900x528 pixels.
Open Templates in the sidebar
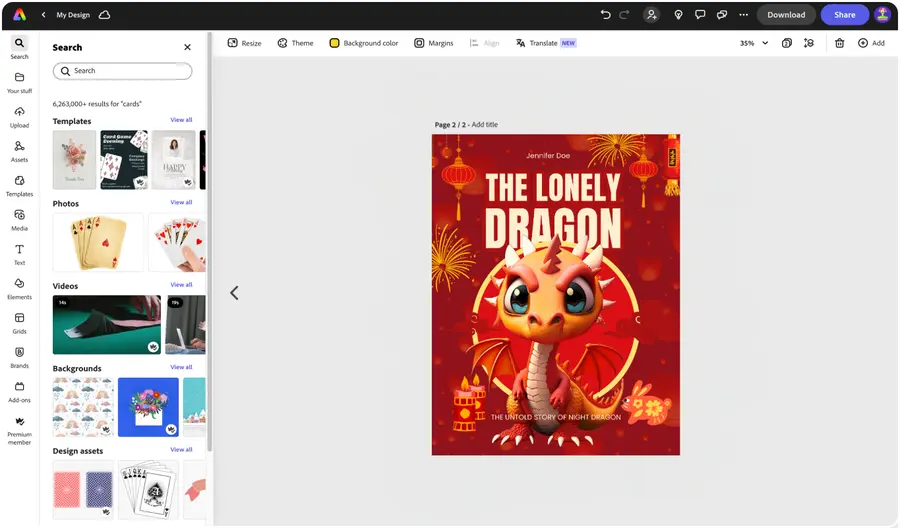[x=20, y=186]
